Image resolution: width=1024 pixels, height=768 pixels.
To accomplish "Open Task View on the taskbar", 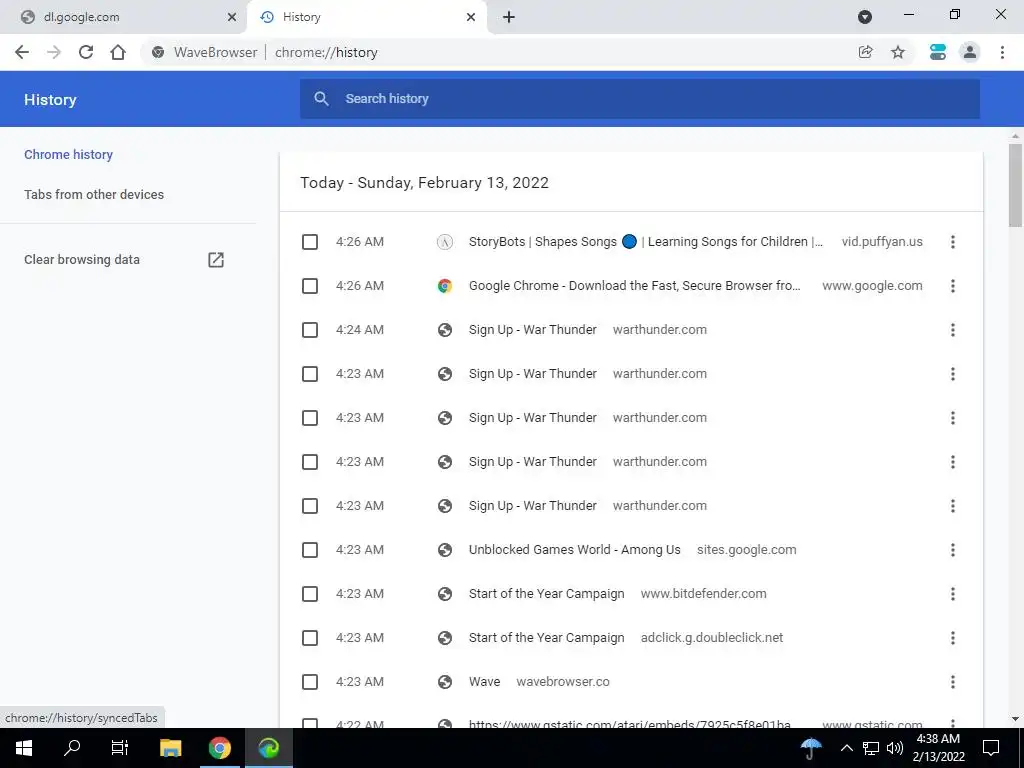I will coord(120,748).
